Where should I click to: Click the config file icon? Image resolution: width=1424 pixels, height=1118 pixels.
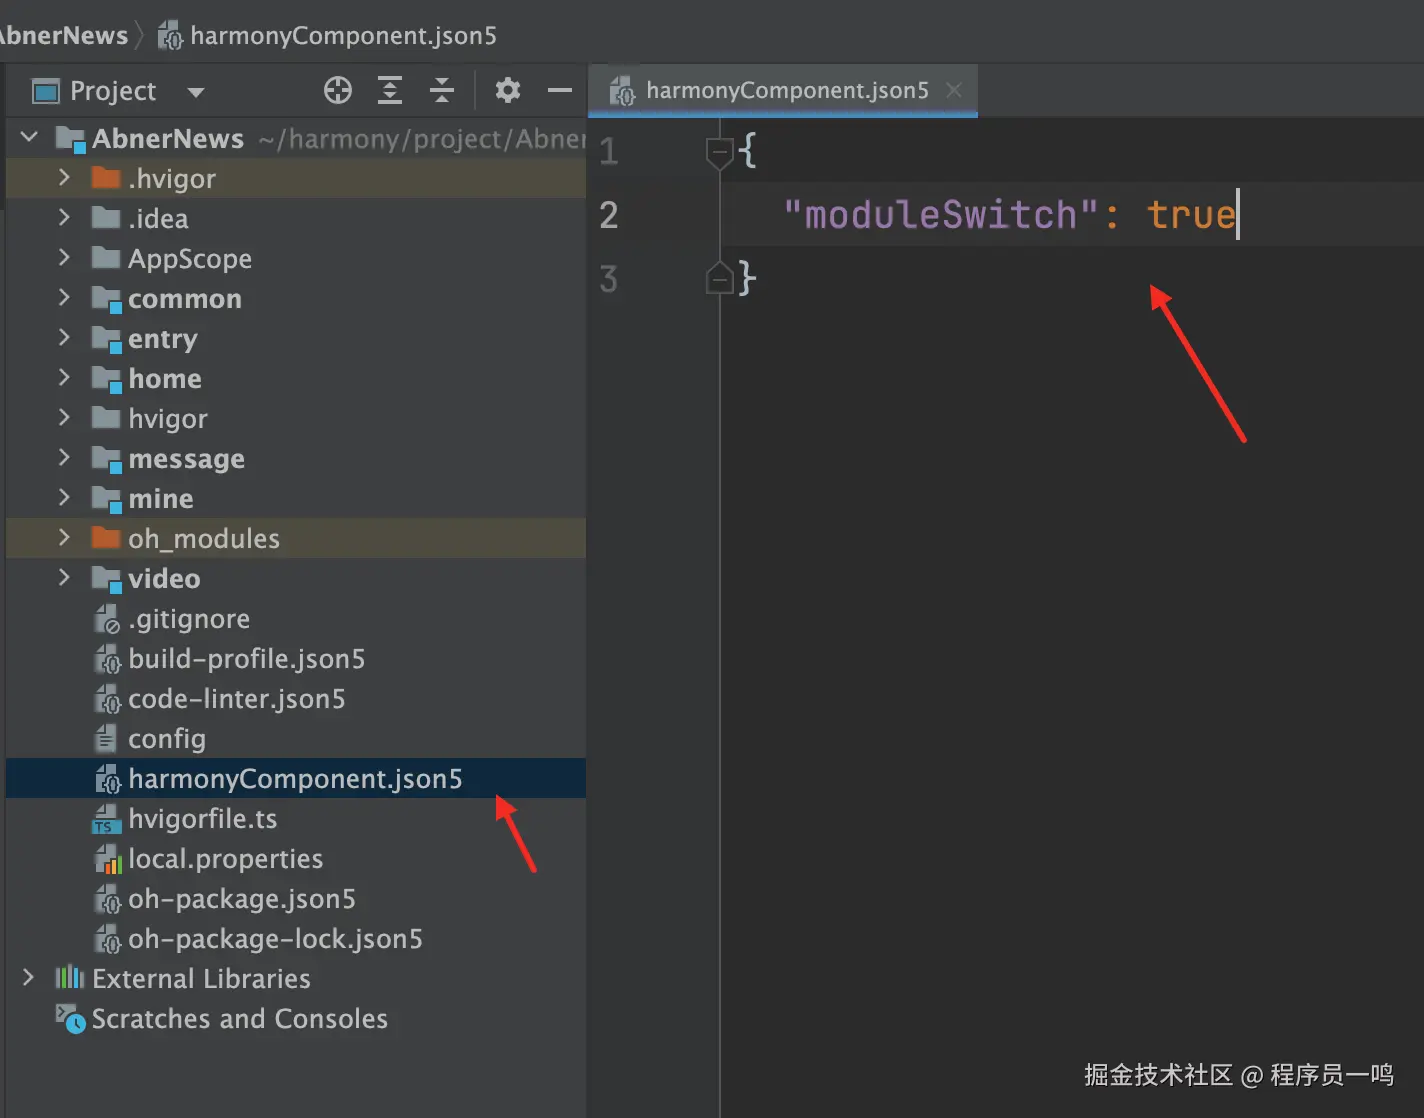click(x=106, y=739)
